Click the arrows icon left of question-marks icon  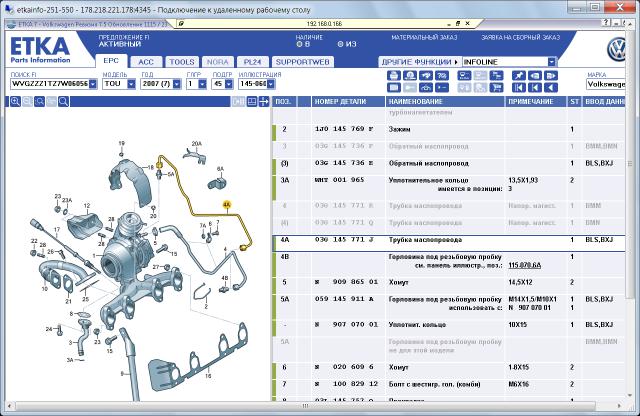click(x=426, y=76)
